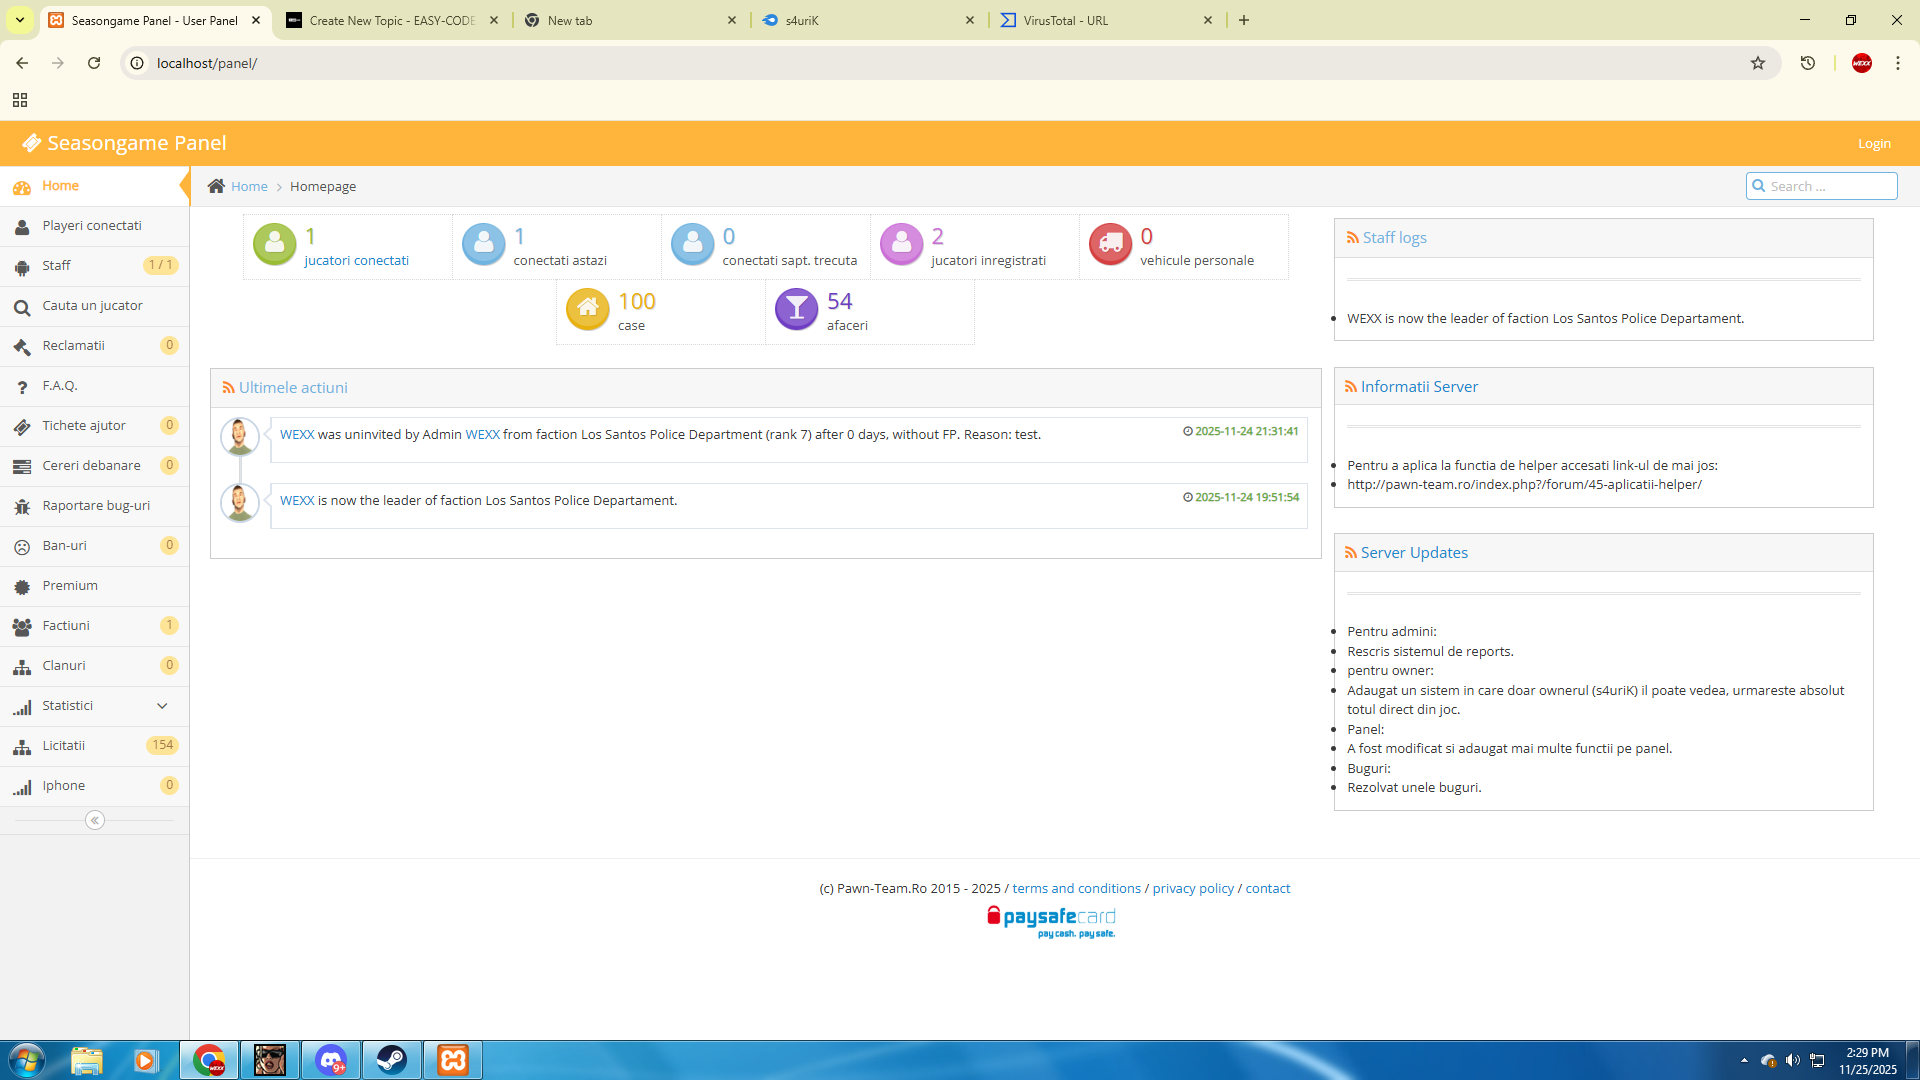This screenshot has width=1920, height=1080.
Task: Select the Factiuni group icon
Action: [22, 627]
